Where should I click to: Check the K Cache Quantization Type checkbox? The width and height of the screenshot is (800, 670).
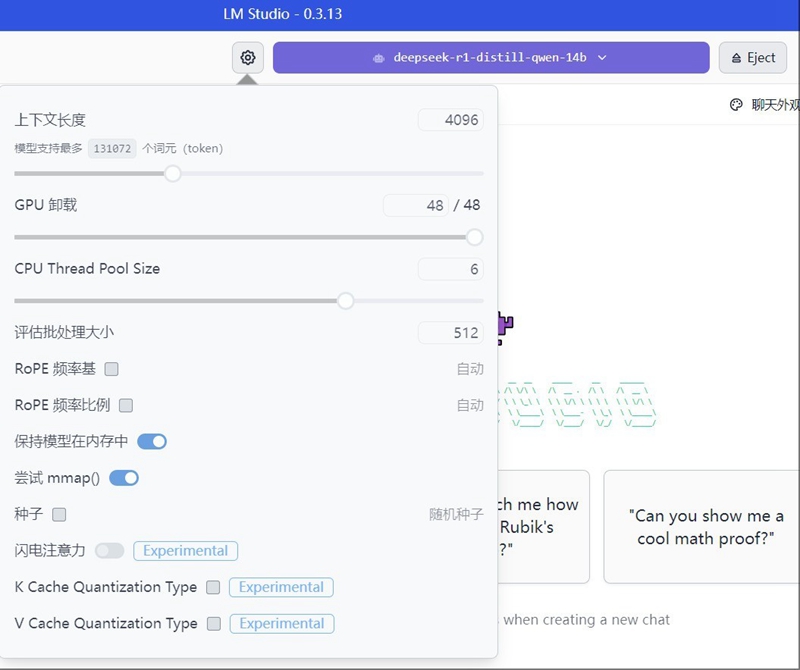coord(213,587)
